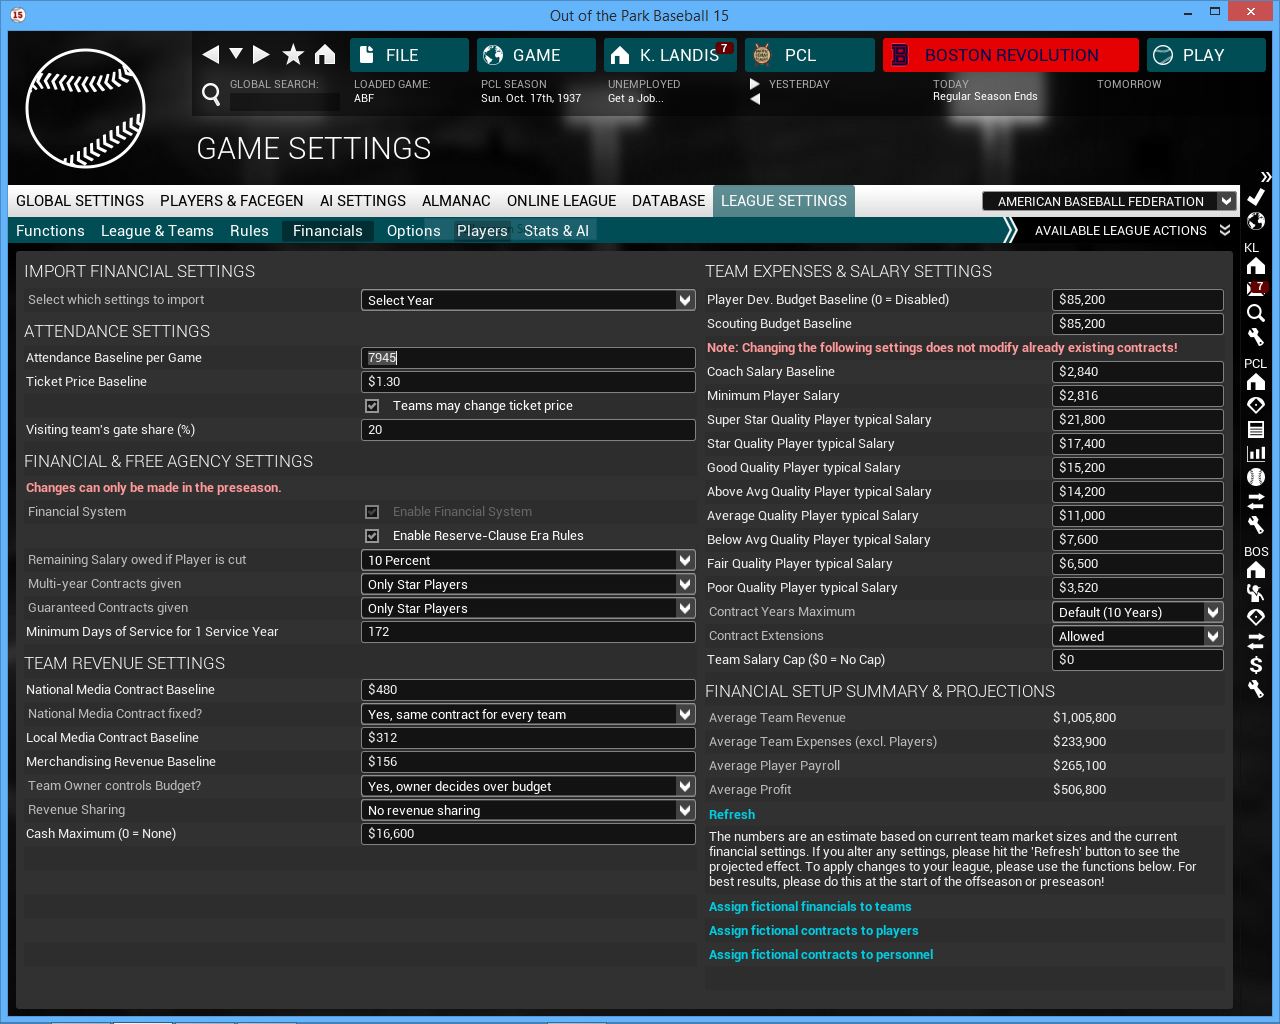Open the BOS finances dollar icon
Image resolution: width=1280 pixels, height=1024 pixels.
click(x=1256, y=665)
